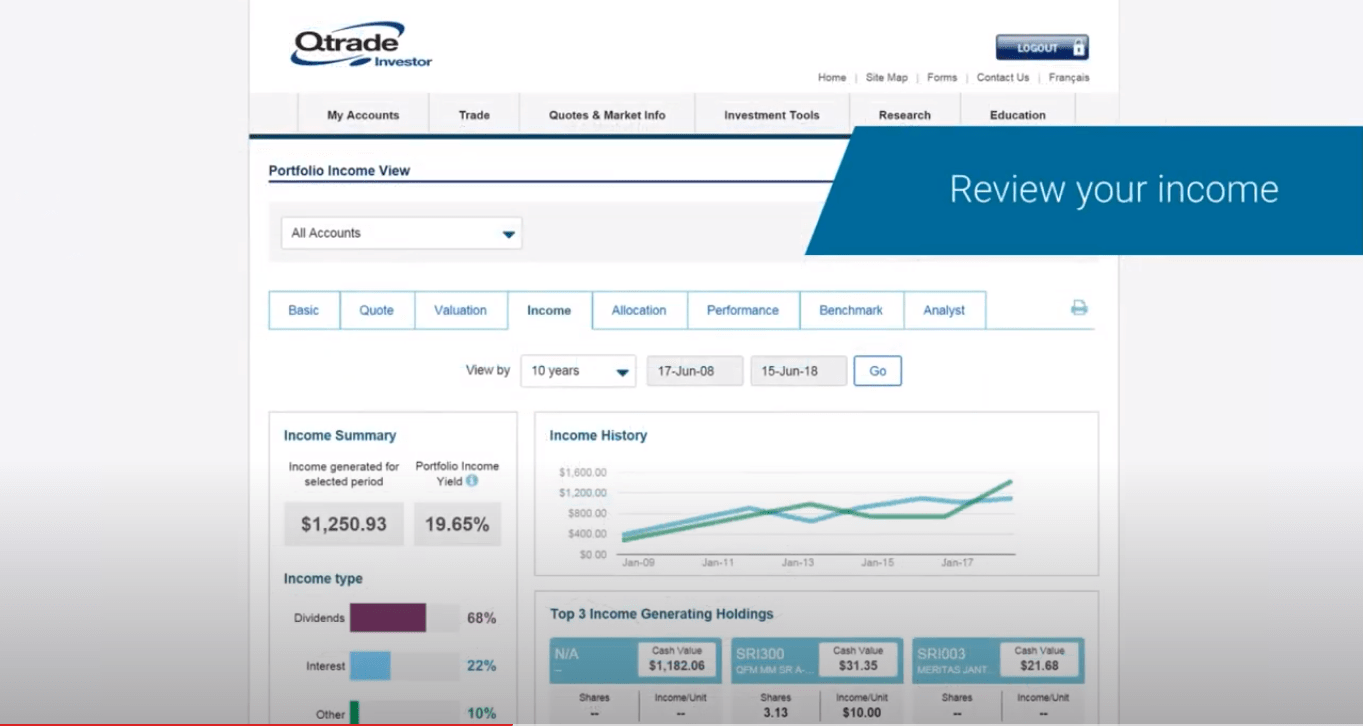Screen dimensions: 1363x726
Task: Open the Analyst tab
Action: pyautogui.click(x=944, y=310)
